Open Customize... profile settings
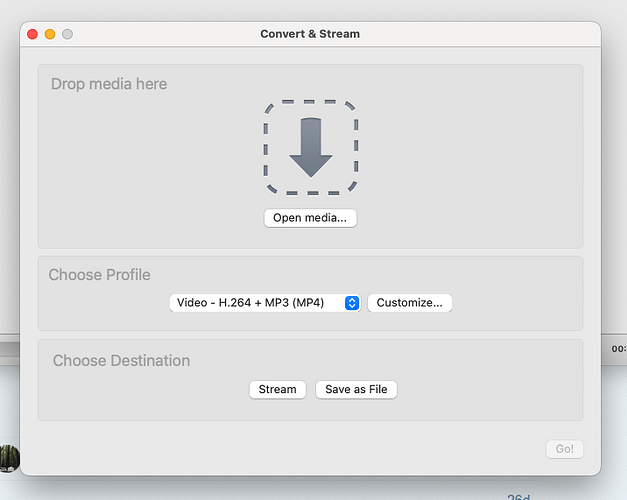The height and width of the screenshot is (500, 627). [409, 303]
